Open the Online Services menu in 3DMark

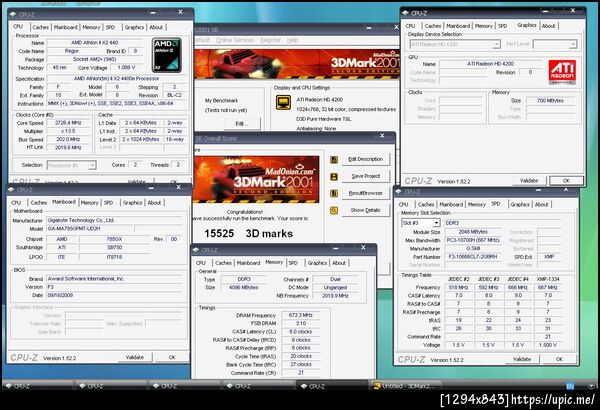pos(235,40)
